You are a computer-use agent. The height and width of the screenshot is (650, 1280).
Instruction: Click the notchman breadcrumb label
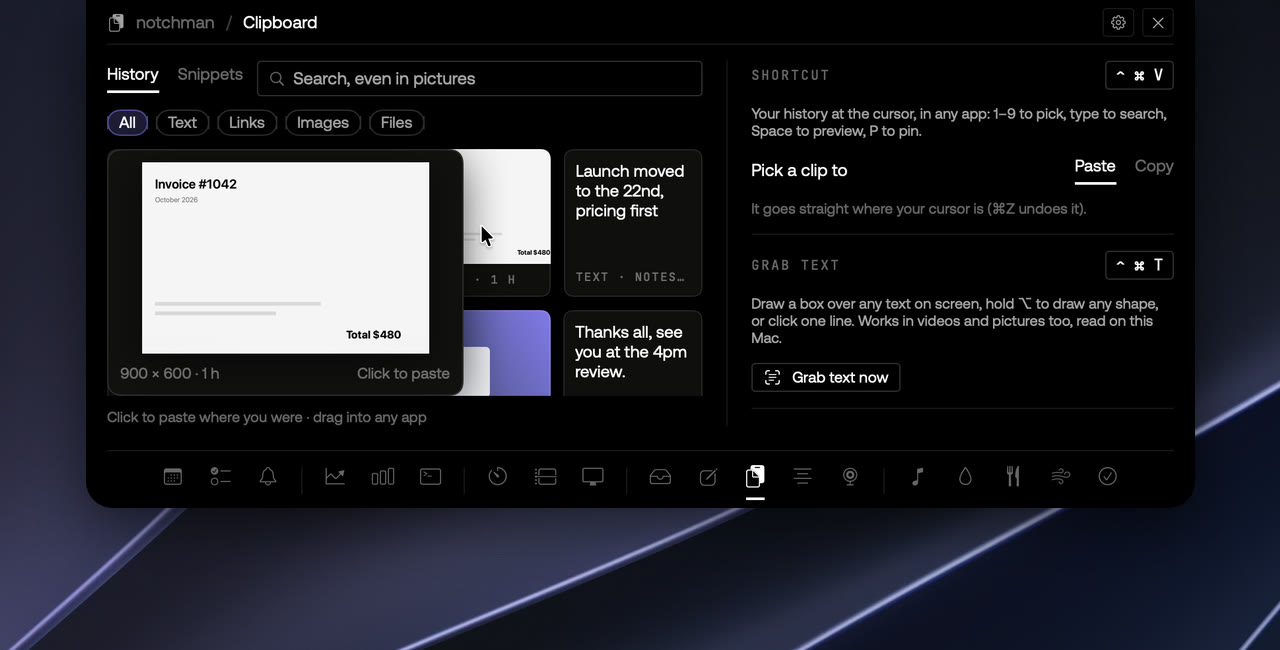click(x=175, y=23)
